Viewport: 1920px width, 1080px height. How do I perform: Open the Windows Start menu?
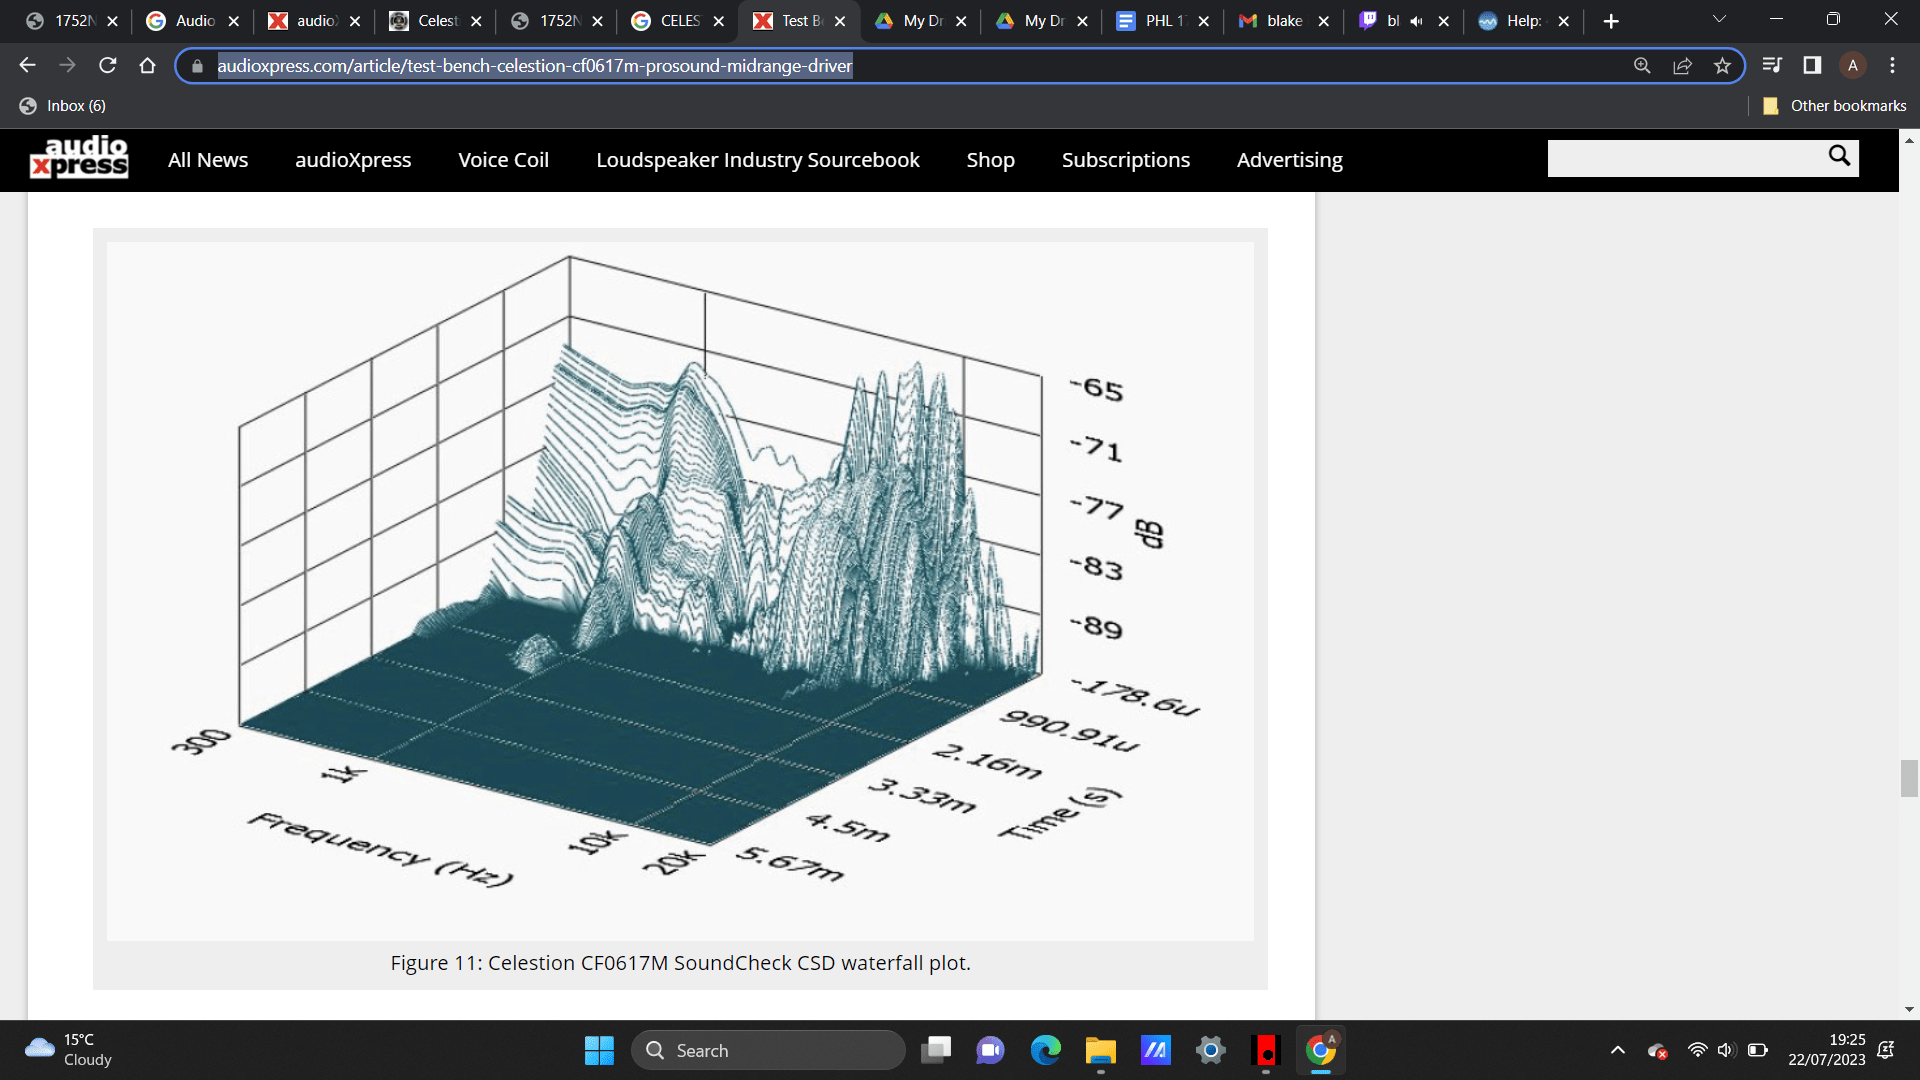pyautogui.click(x=599, y=1050)
